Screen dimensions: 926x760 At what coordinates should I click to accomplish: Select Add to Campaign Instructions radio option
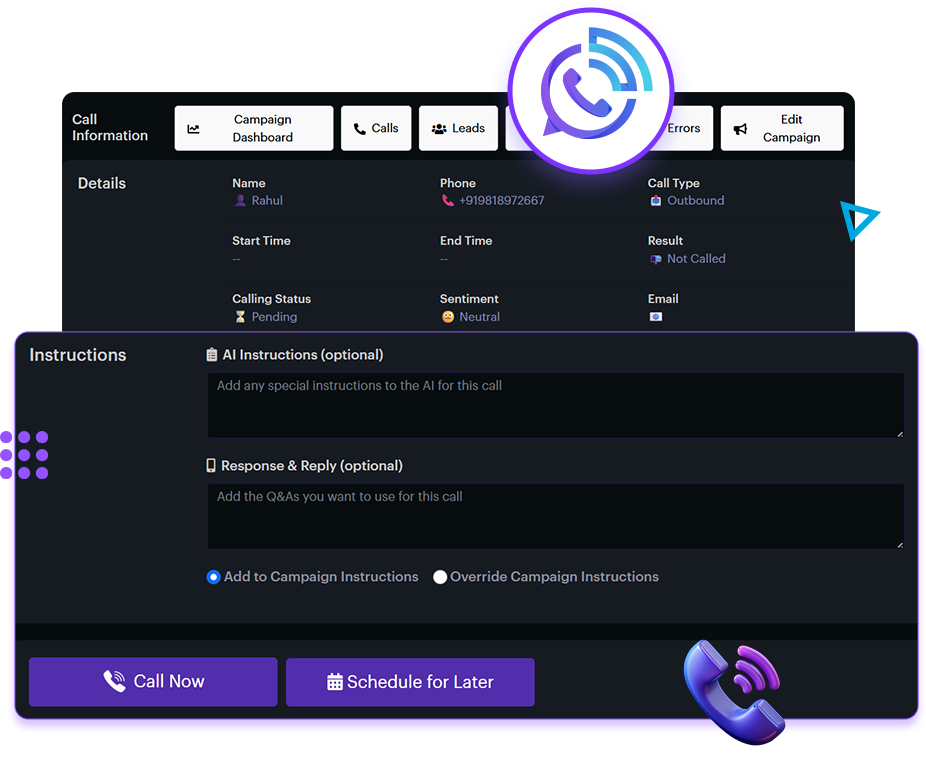coord(213,577)
